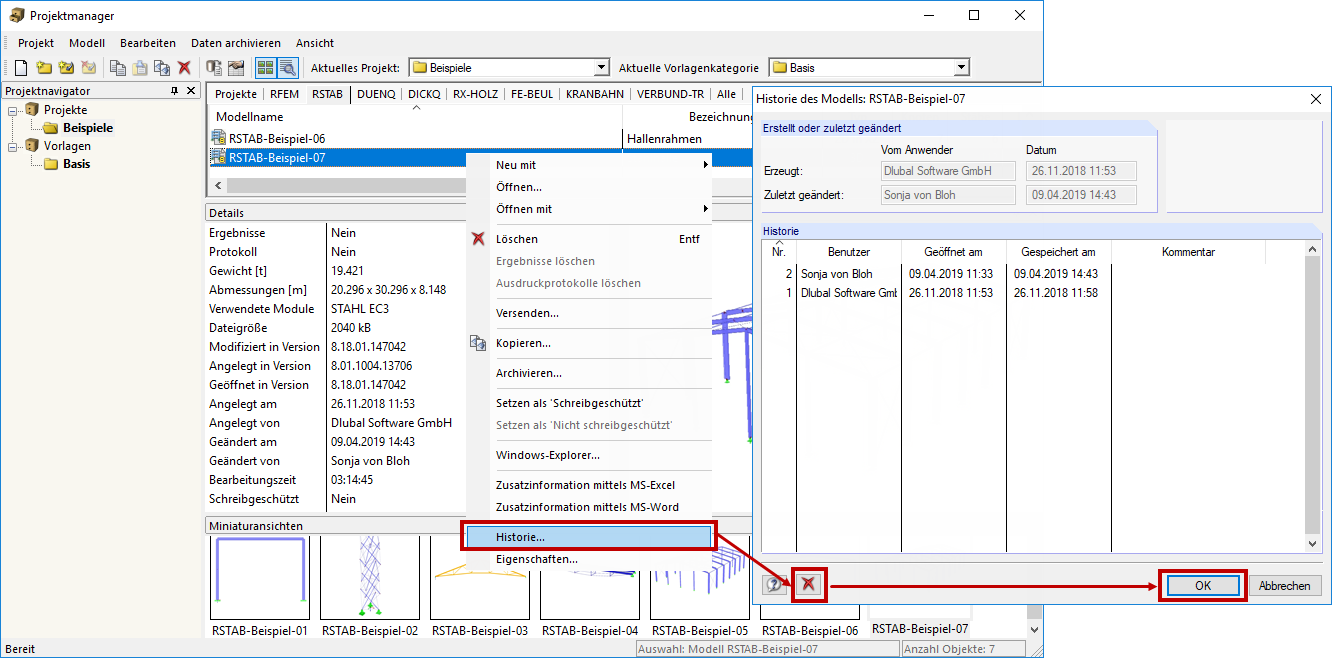
Task: Create a new project using the toolbar icon
Action: tap(43, 67)
